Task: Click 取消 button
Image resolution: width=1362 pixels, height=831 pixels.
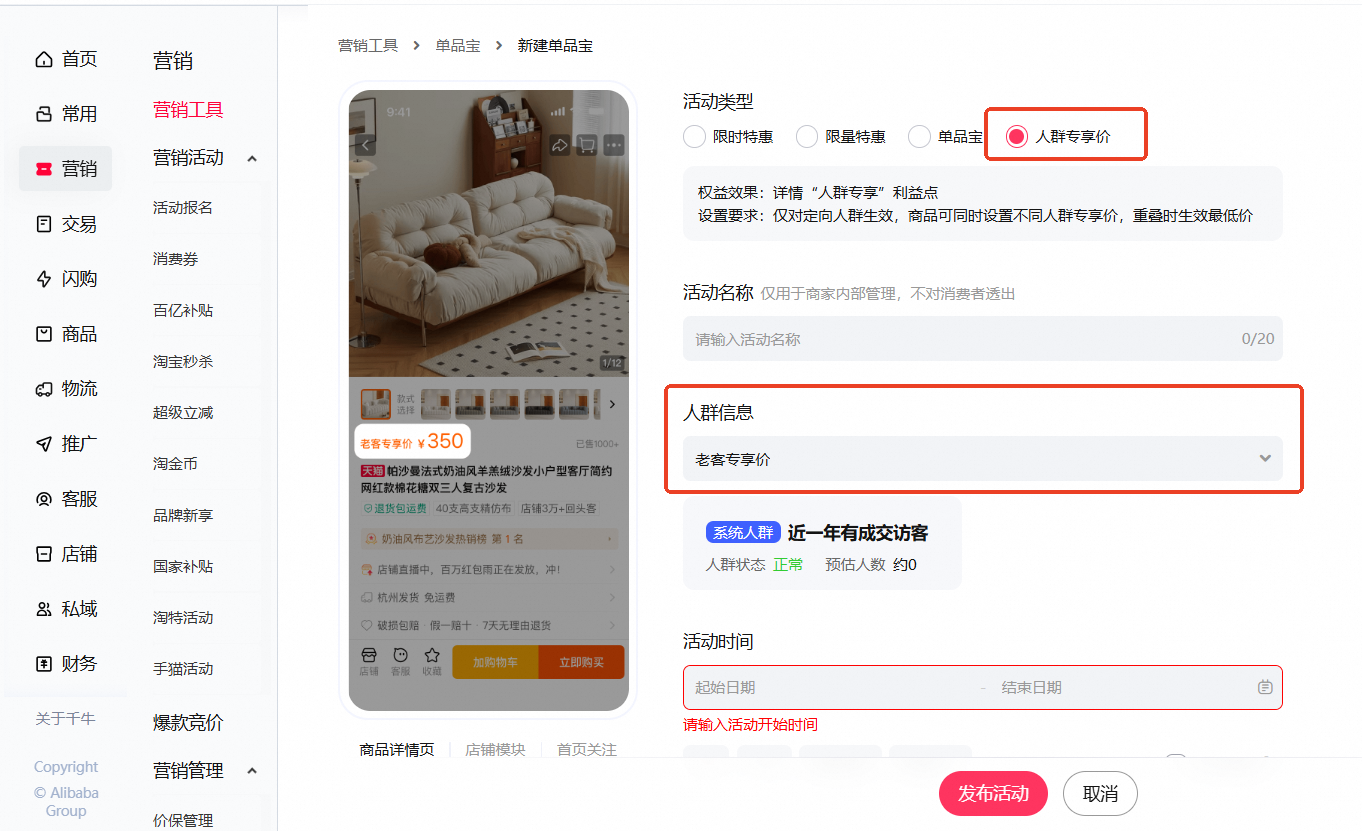Action: (1100, 794)
